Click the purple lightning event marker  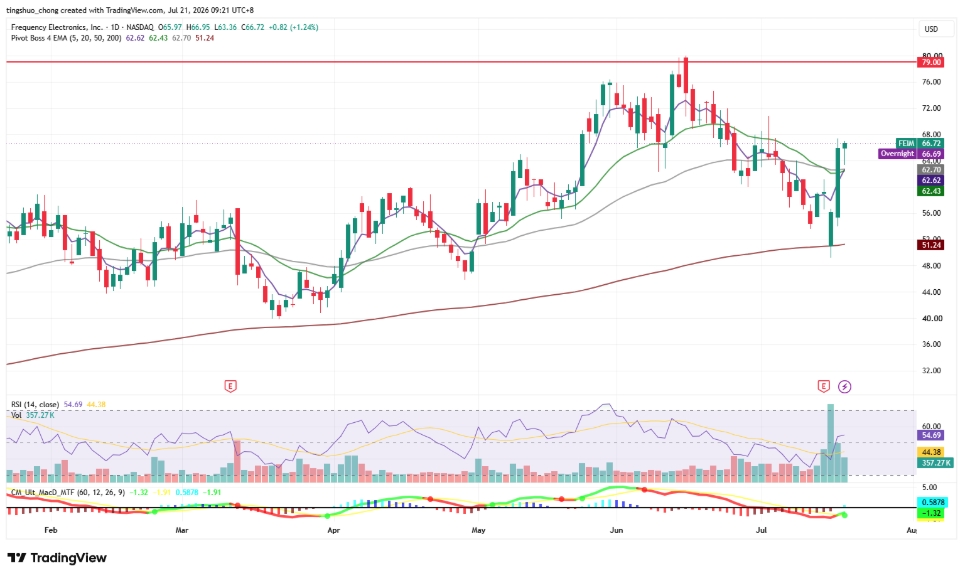coord(845,386)
